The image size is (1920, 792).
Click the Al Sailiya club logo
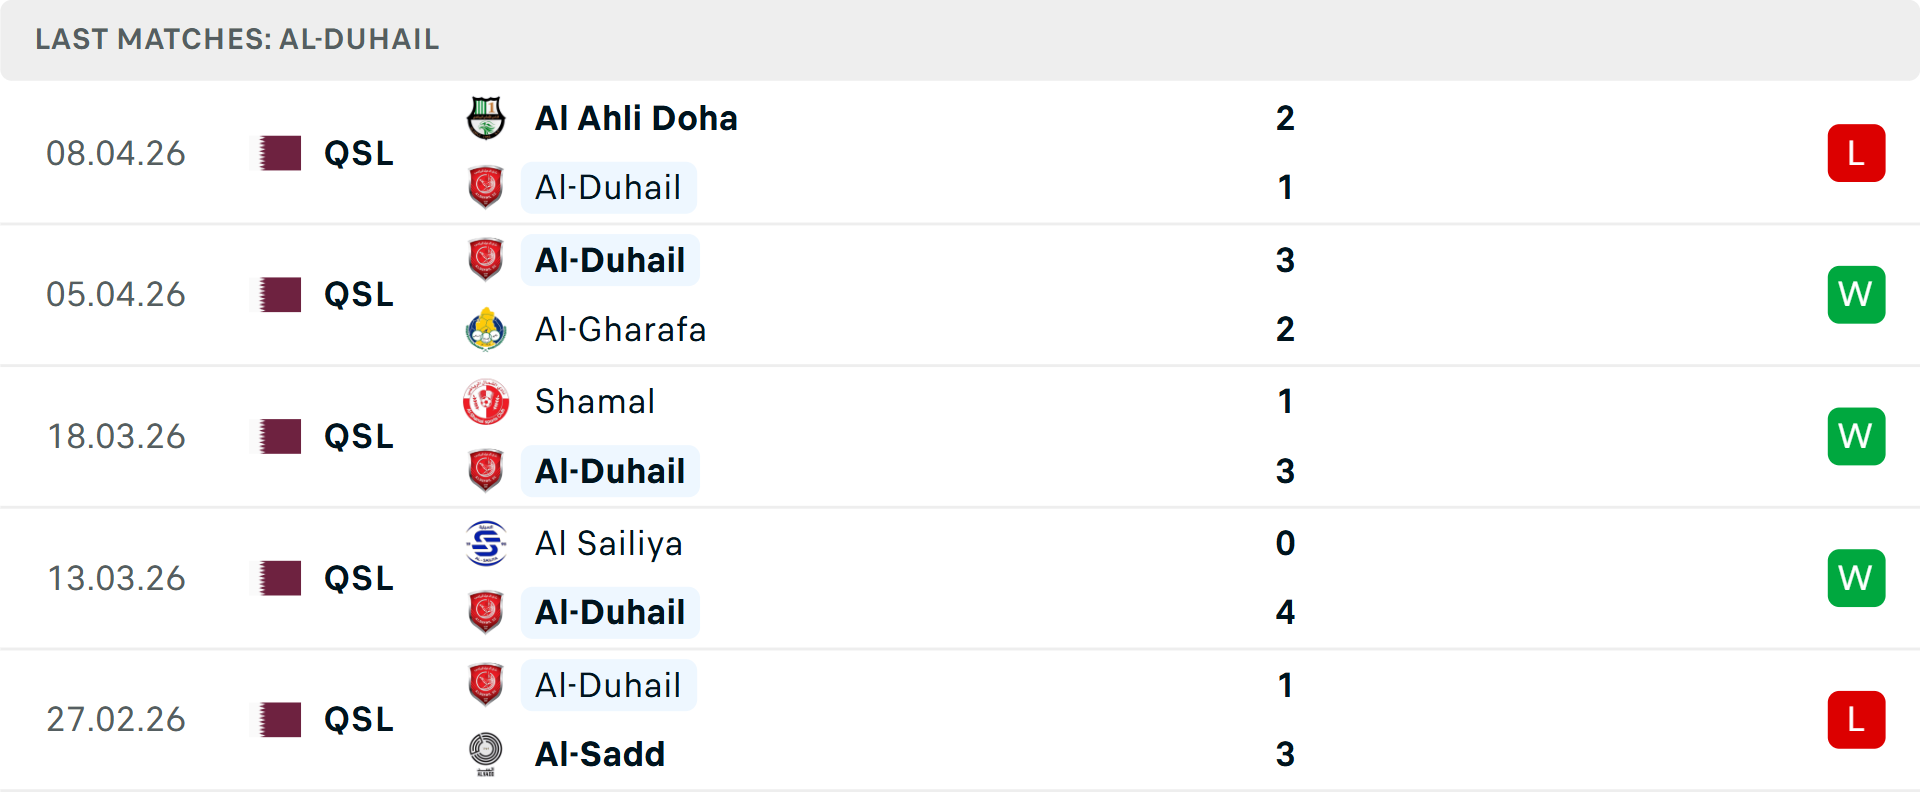[x=486, y=543]
